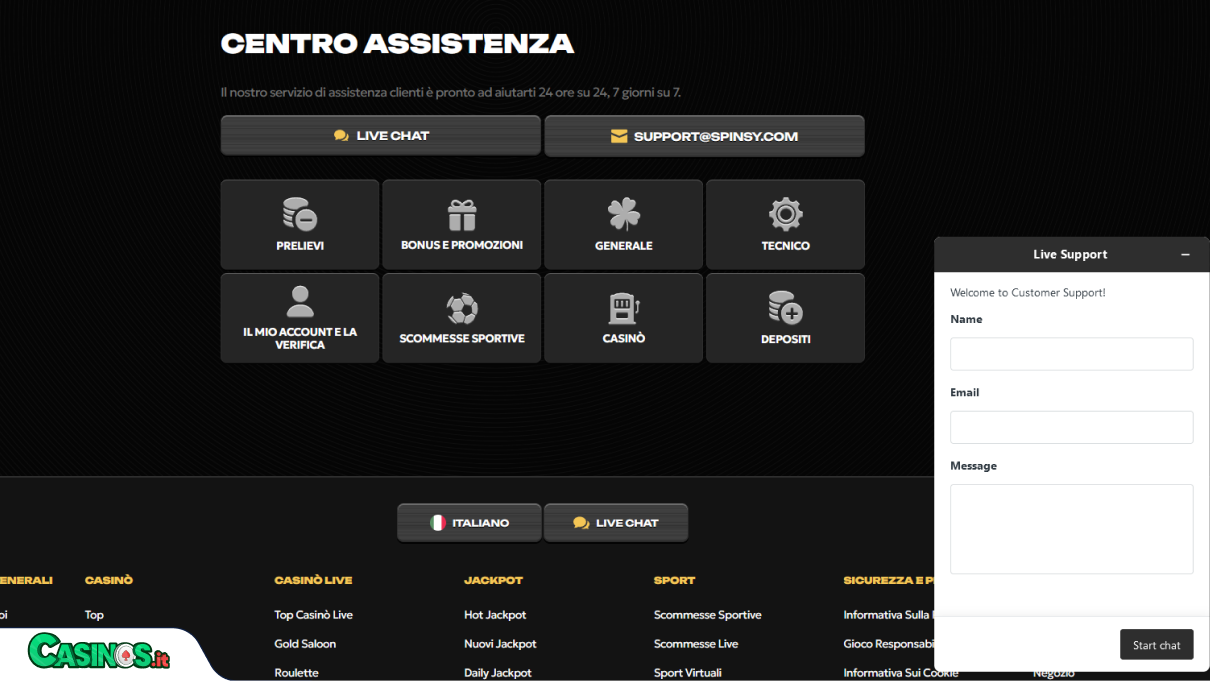This screenshot has width=1210, height=681.
Task: Open Nuovi Jackpot link
Action: tap(500, 644)
